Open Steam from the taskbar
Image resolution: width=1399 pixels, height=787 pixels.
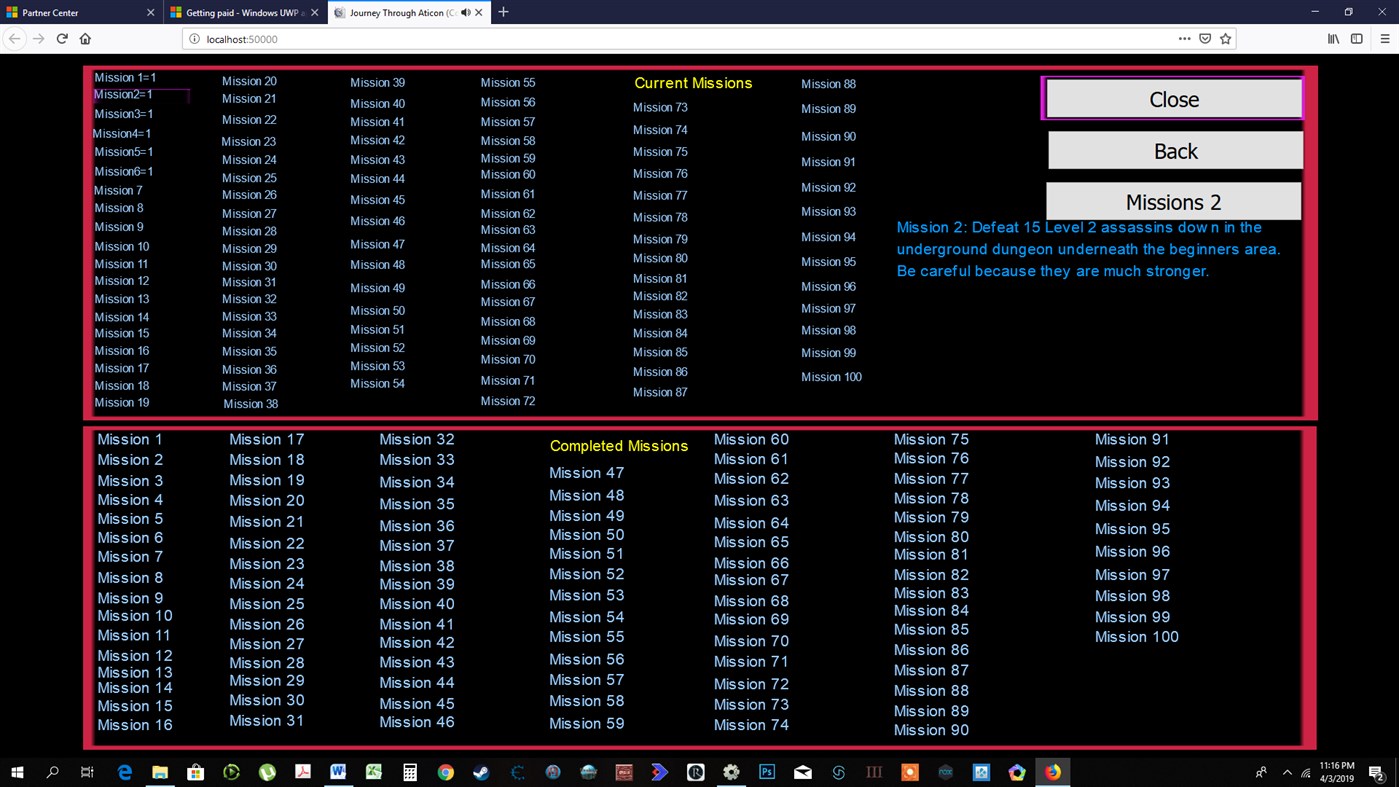481,772
